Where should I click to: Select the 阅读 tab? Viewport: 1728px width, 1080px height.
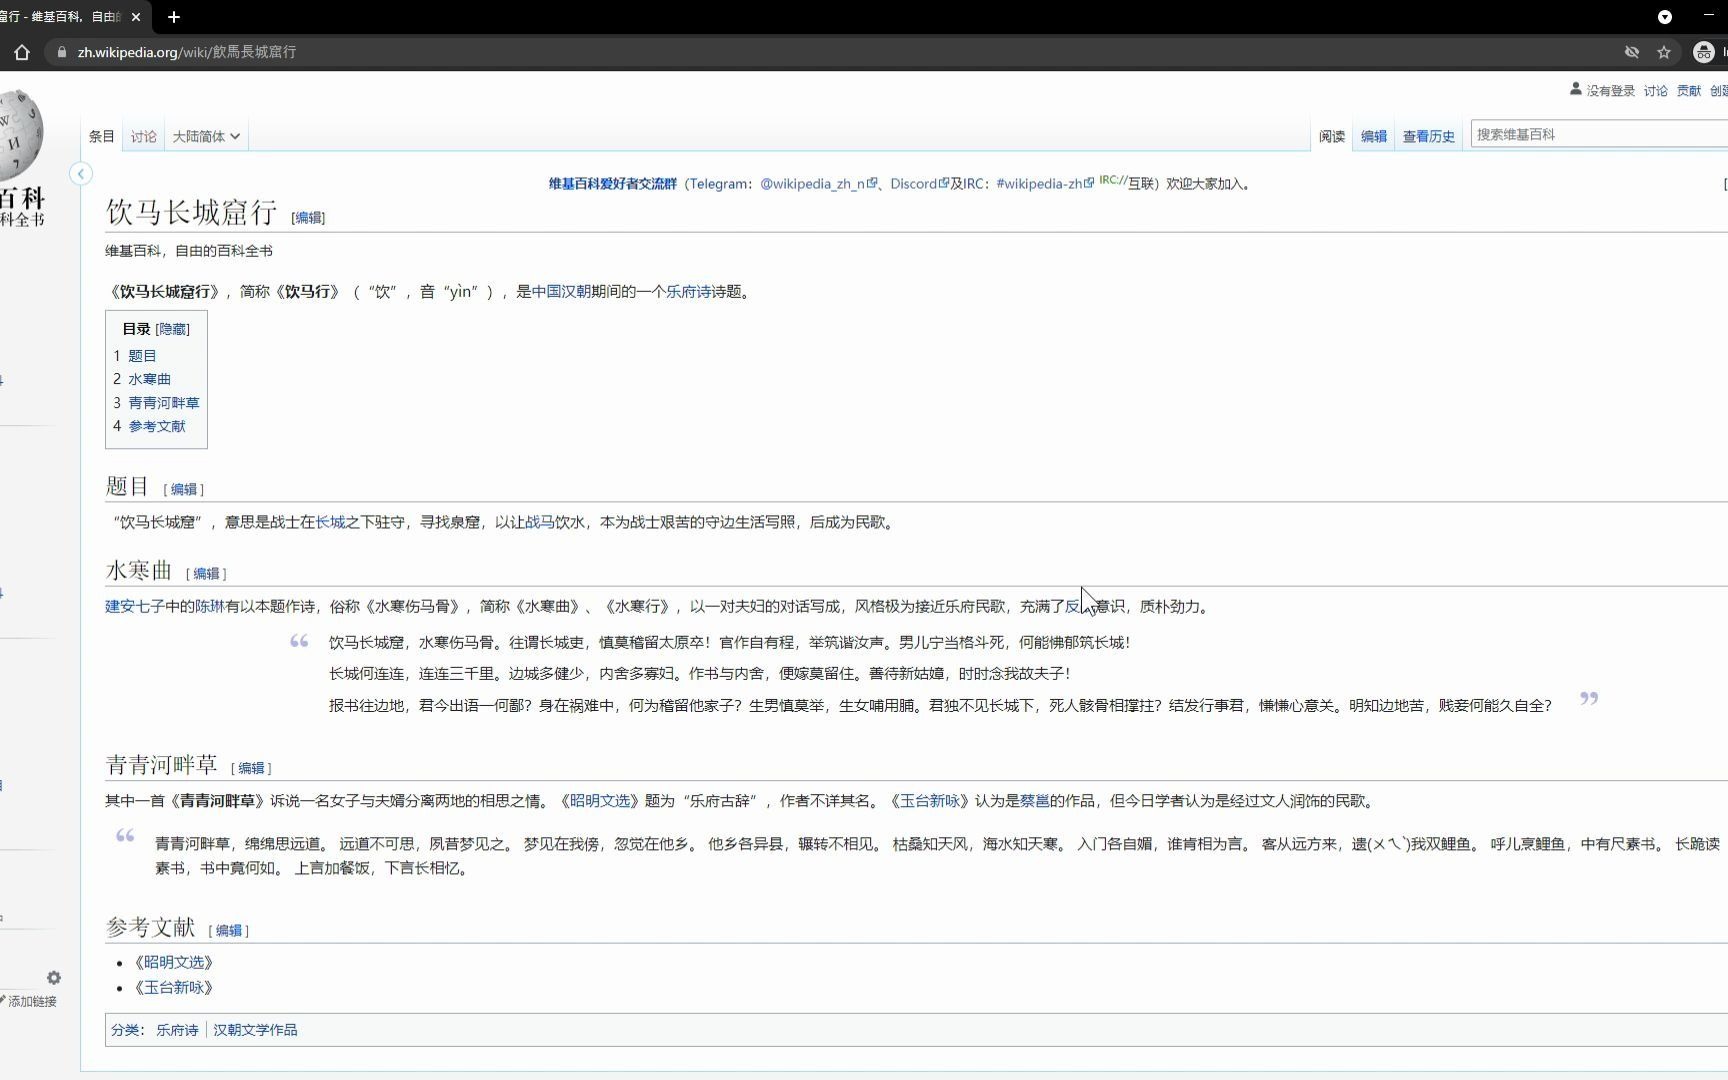(1332, 136)
